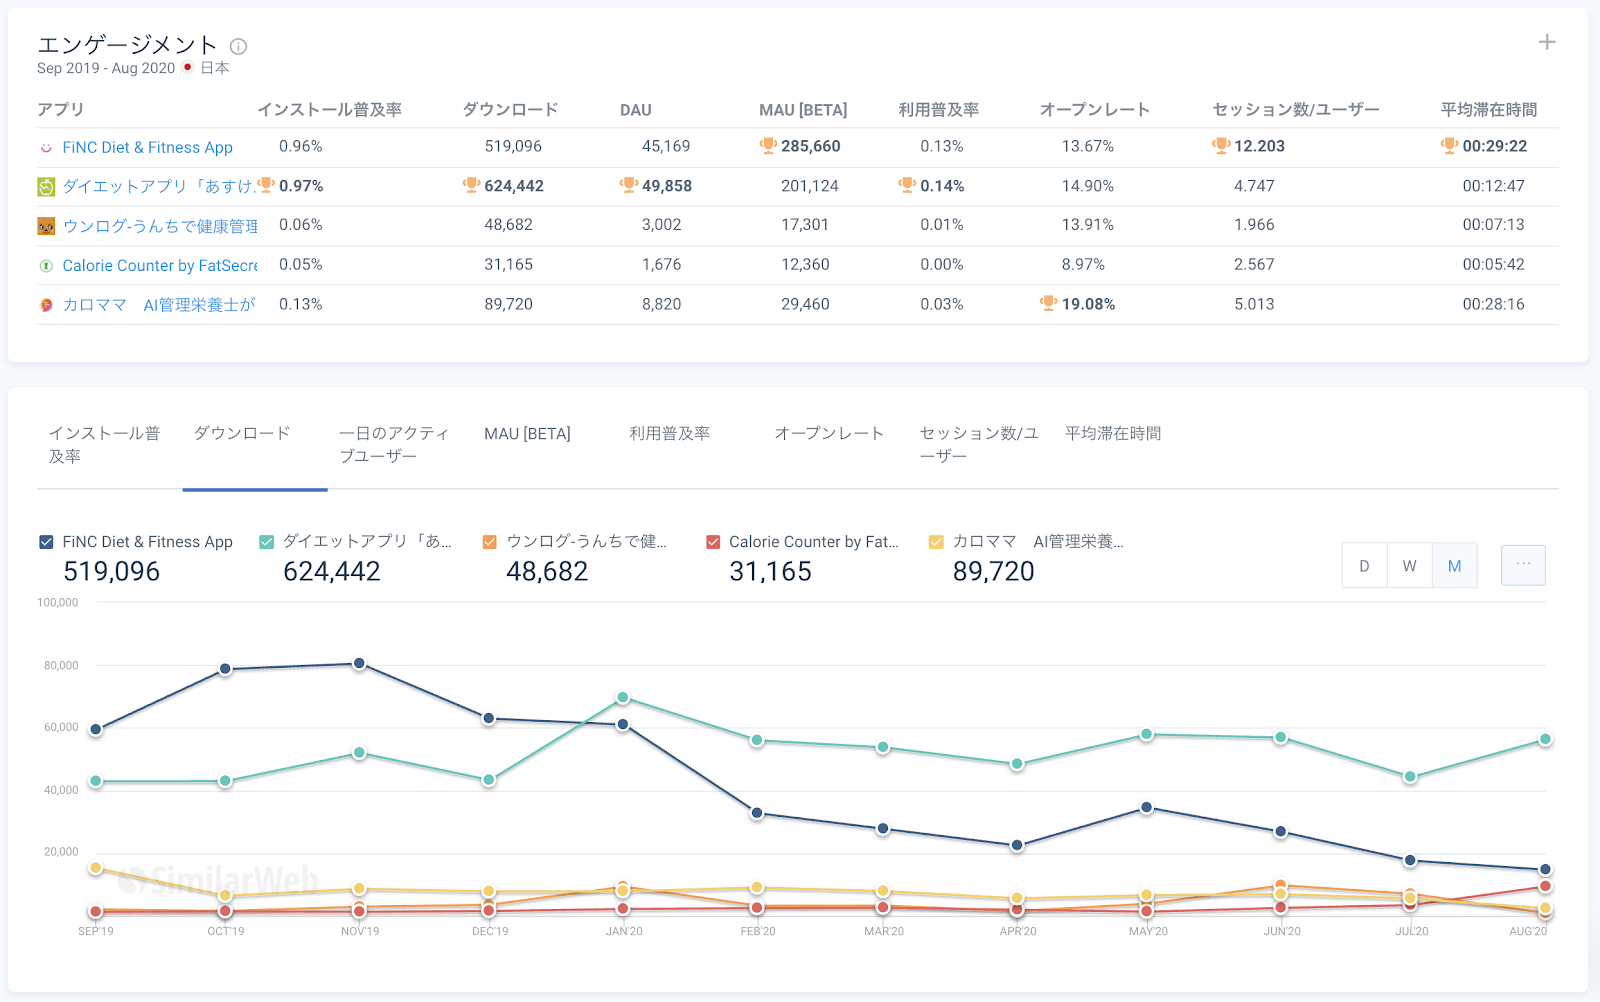Click the trophy icon beside 19.08% open rate
Screen dimensions: 1600x1002
click(1049, 303)
